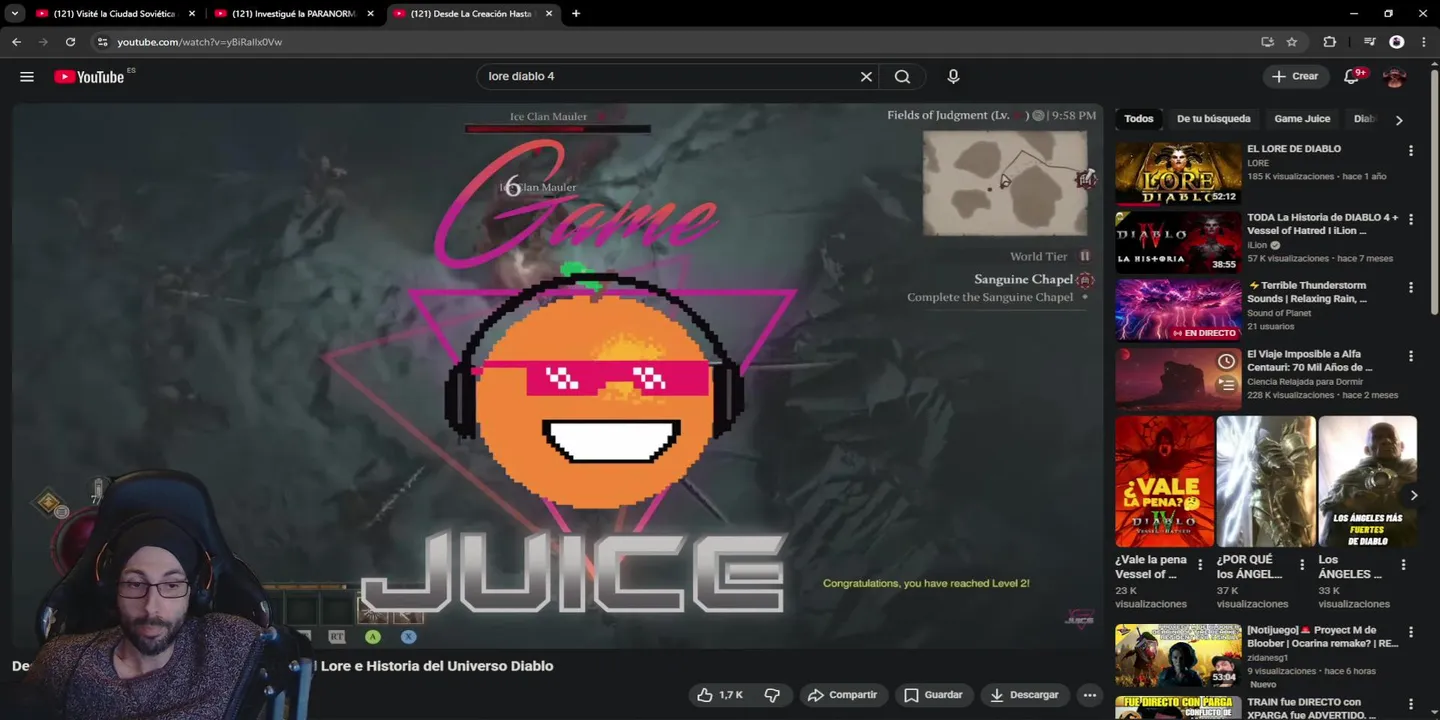Select the Game Juice filter chip
1440x720 pixels.
pyautogui.click(x=1302, y=119)
